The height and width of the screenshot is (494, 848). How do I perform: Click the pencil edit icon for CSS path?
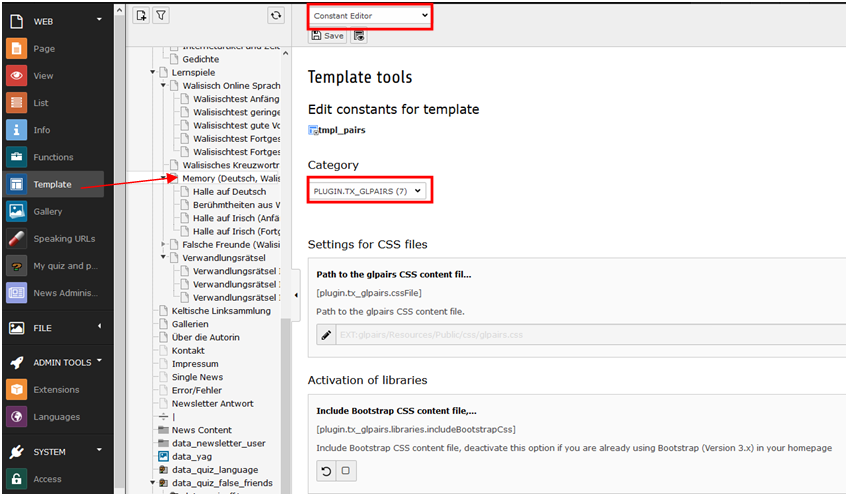pos(326,336)
